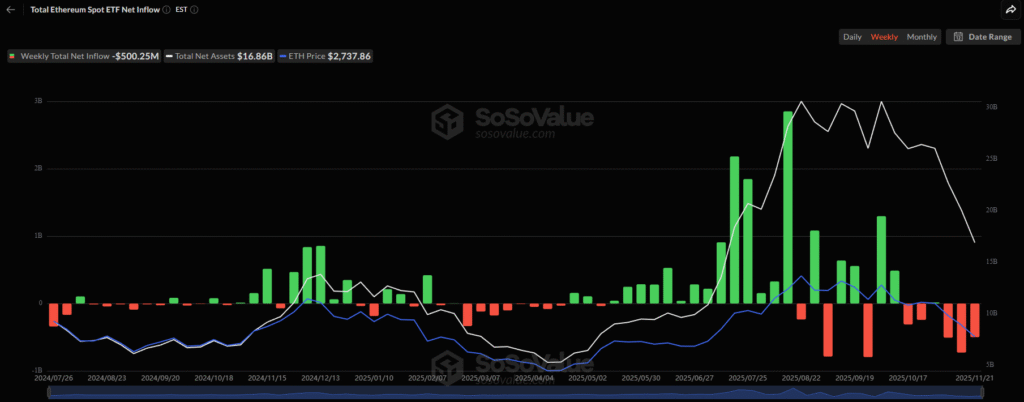The height and width of the screenshot is (402, 1024).
Task: Click the 30B right axis label
Action: tap(991, 106)
